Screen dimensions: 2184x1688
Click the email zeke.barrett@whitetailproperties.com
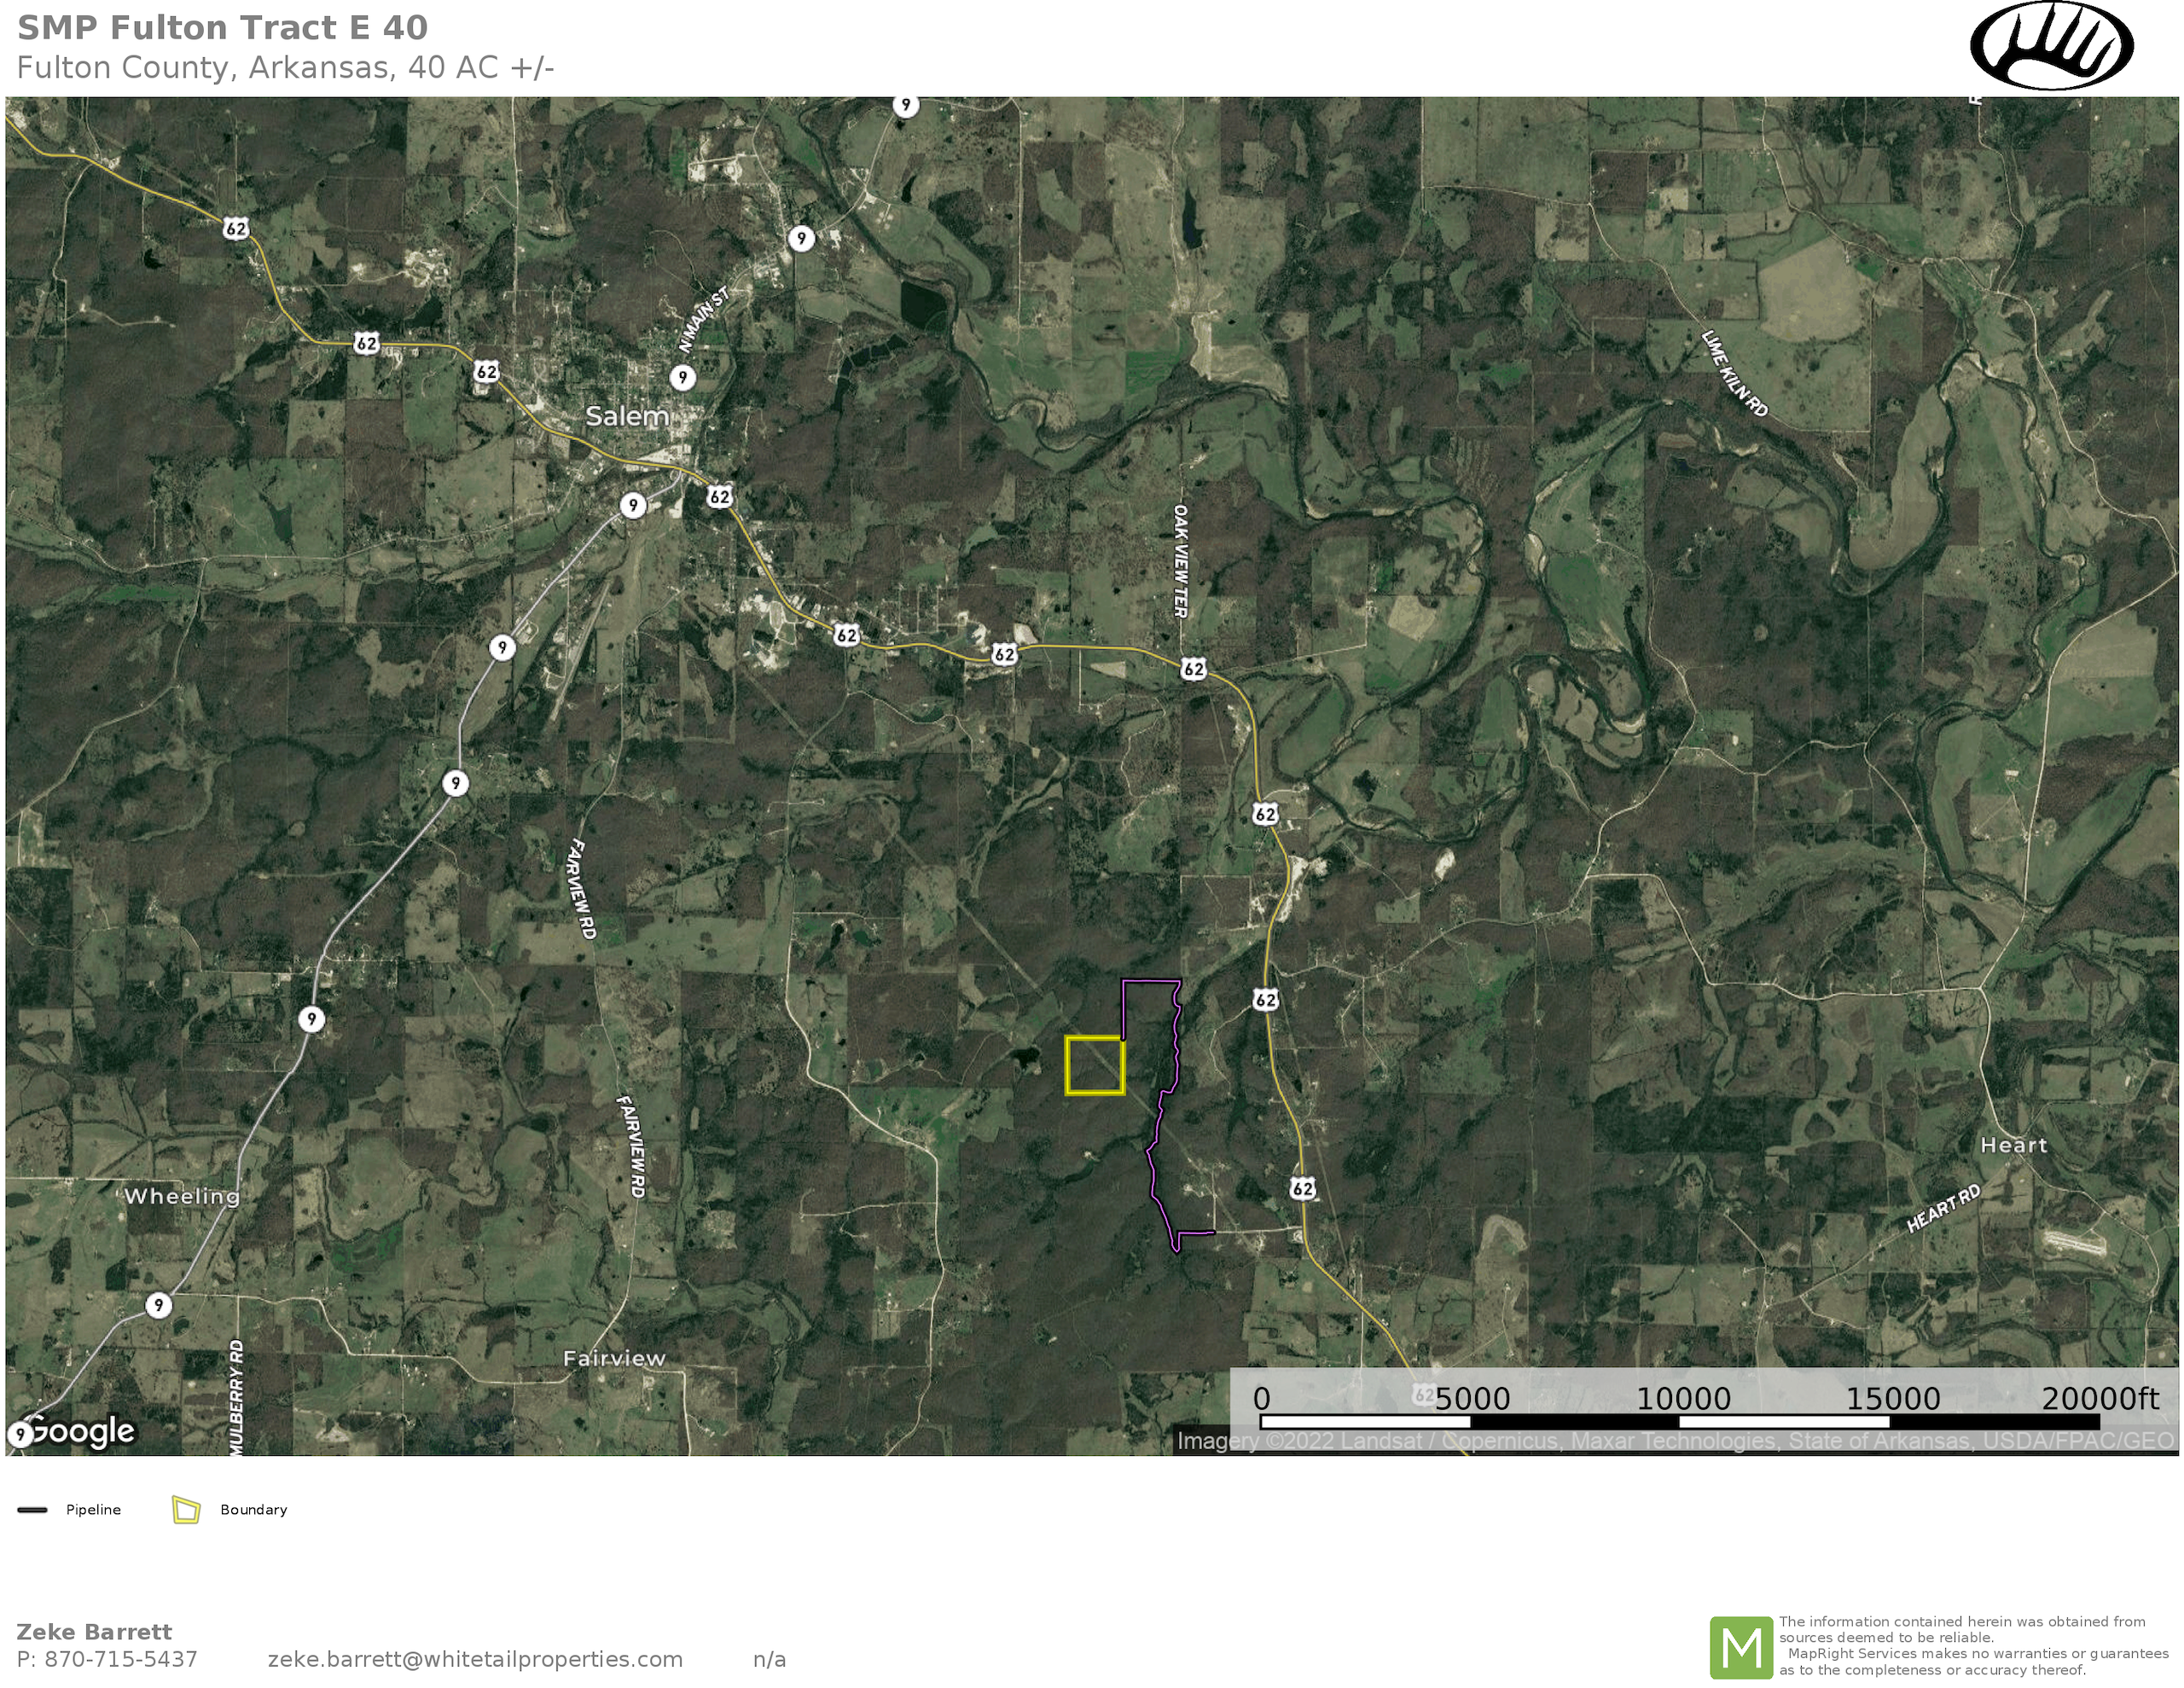[475, 1659]
